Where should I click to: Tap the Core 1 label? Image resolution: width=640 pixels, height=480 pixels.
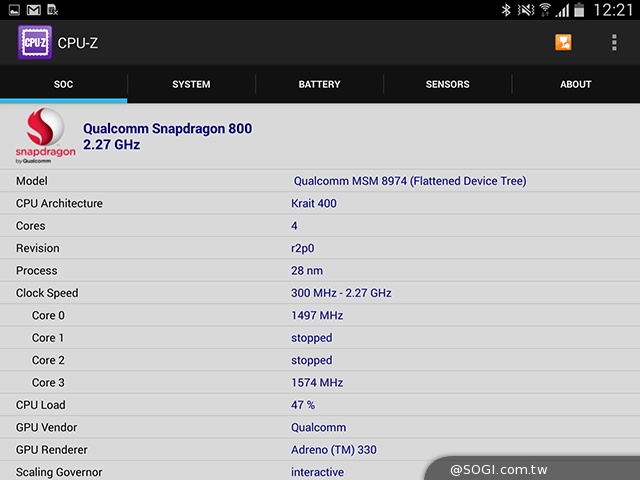(x=48, y=338)
